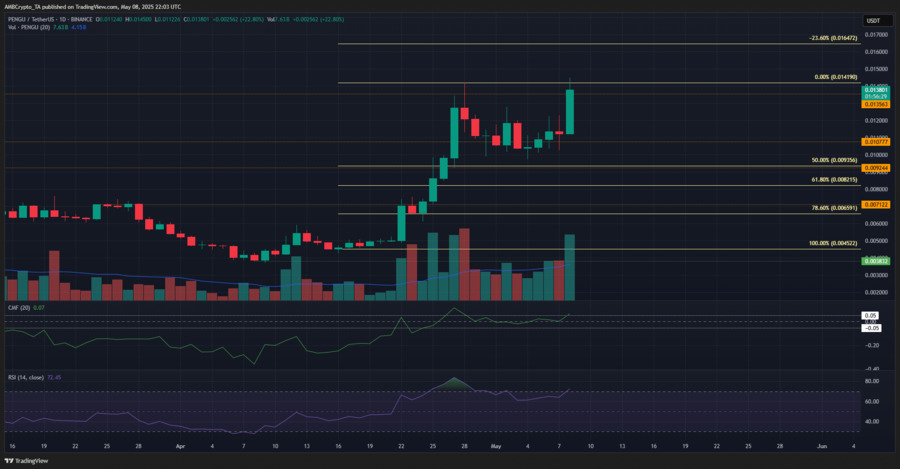
Task: Click the orange 0.009244 price label
Action: pos(876,168)
